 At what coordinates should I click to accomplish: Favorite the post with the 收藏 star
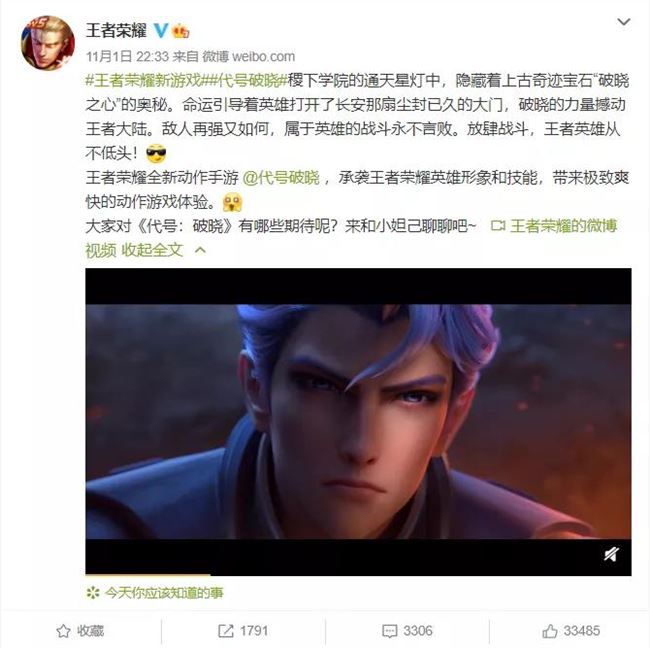pyautogui.click(x=80, y=631)
